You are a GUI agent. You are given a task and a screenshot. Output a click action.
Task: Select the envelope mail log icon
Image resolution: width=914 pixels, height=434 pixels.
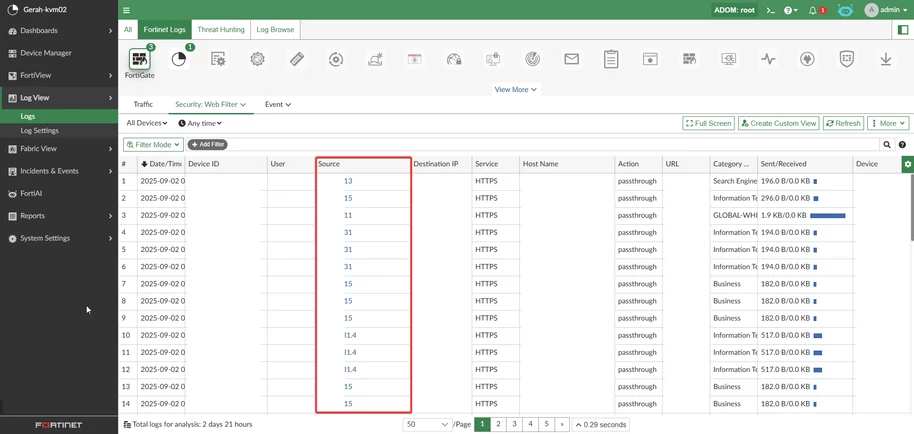pos(571,59)
